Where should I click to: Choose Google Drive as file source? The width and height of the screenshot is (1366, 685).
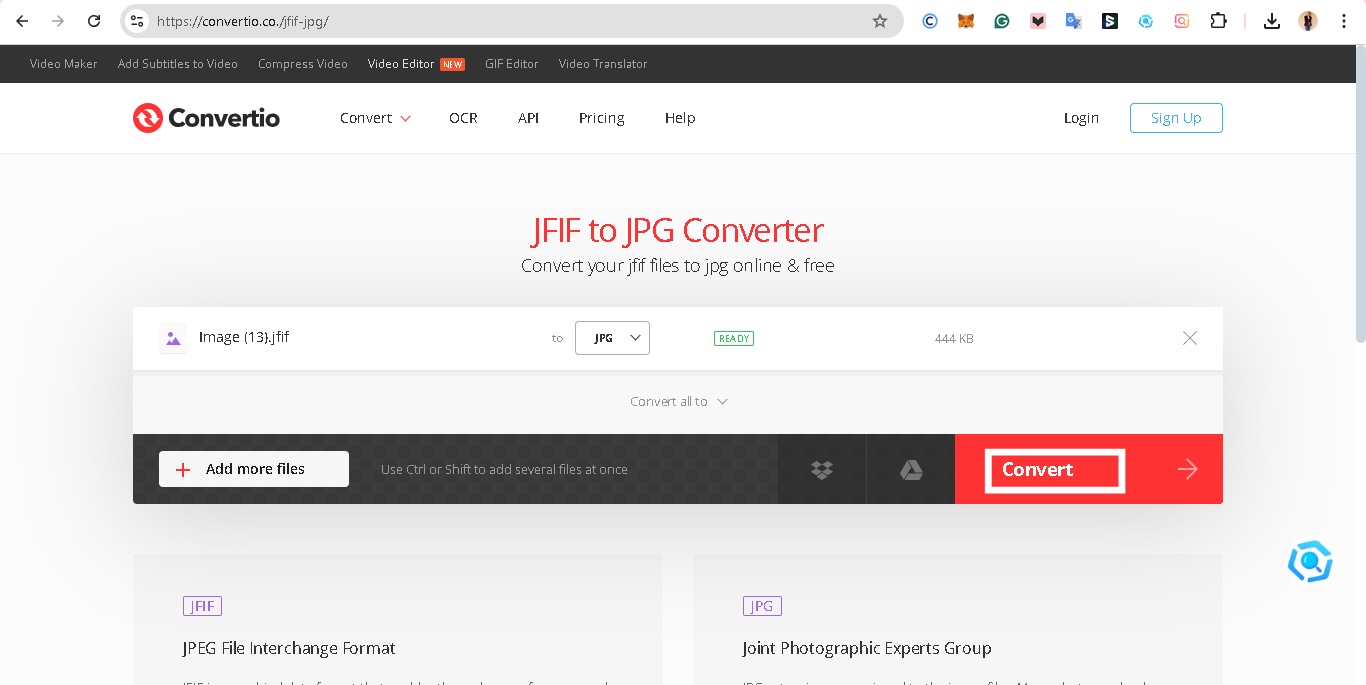pyautogui.click(x=910, y=469)
